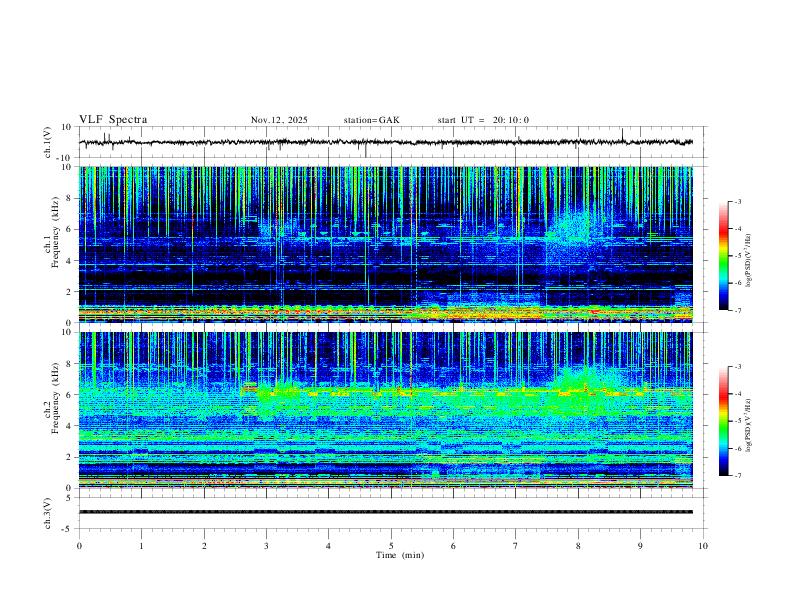The image size is (792, 612).
Task: Click the date text "Nov.12, 2025"
Action: (279, 120)
